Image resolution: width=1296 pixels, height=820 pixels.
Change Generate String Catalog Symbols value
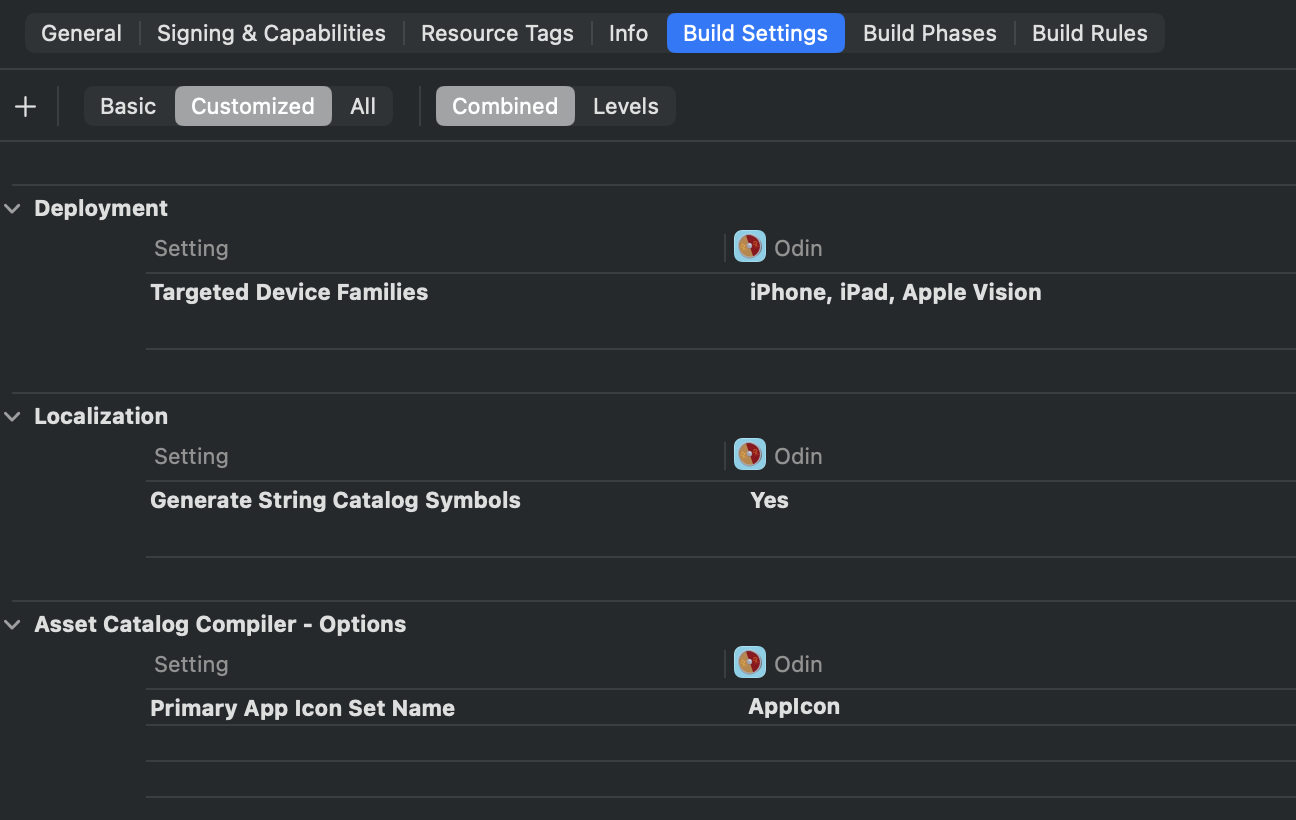[x=769, y=500]
